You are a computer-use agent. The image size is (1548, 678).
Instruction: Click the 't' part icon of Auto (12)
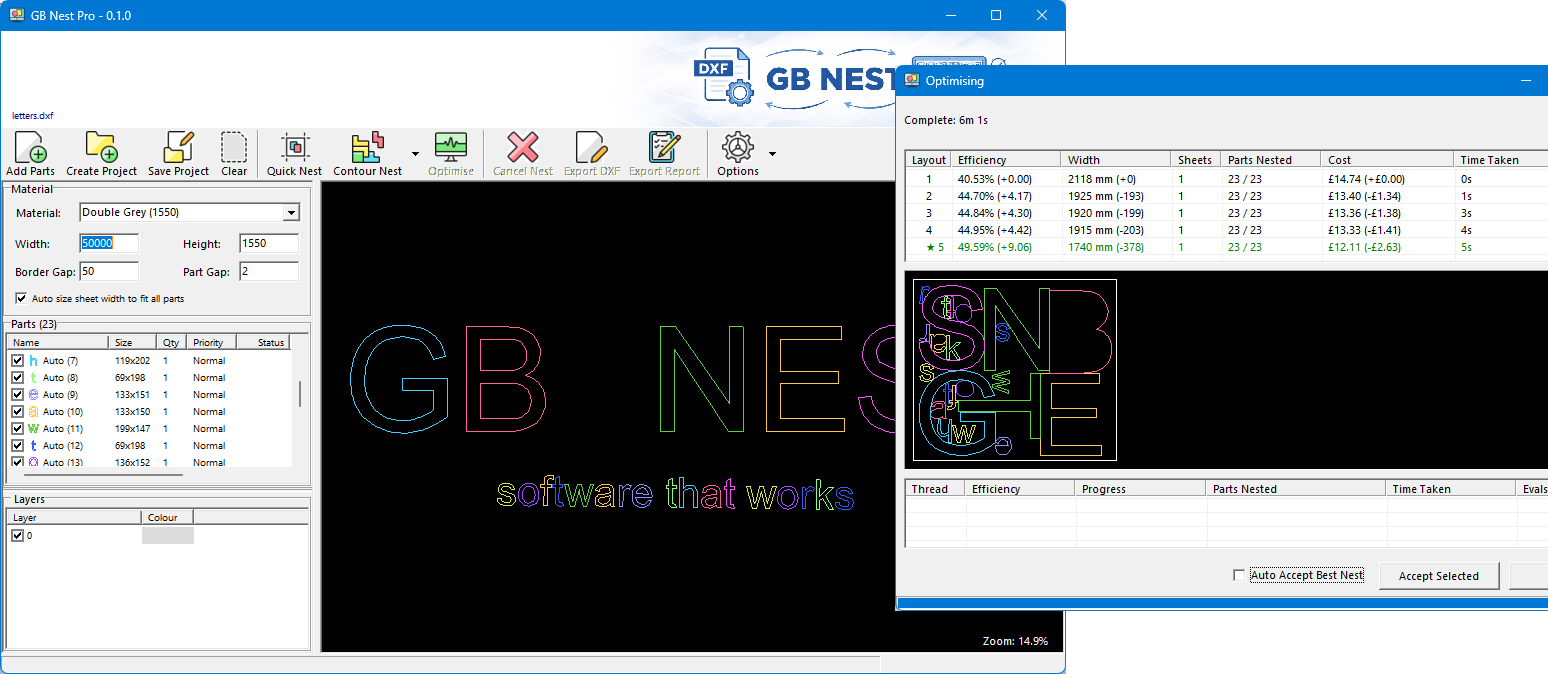33,446
